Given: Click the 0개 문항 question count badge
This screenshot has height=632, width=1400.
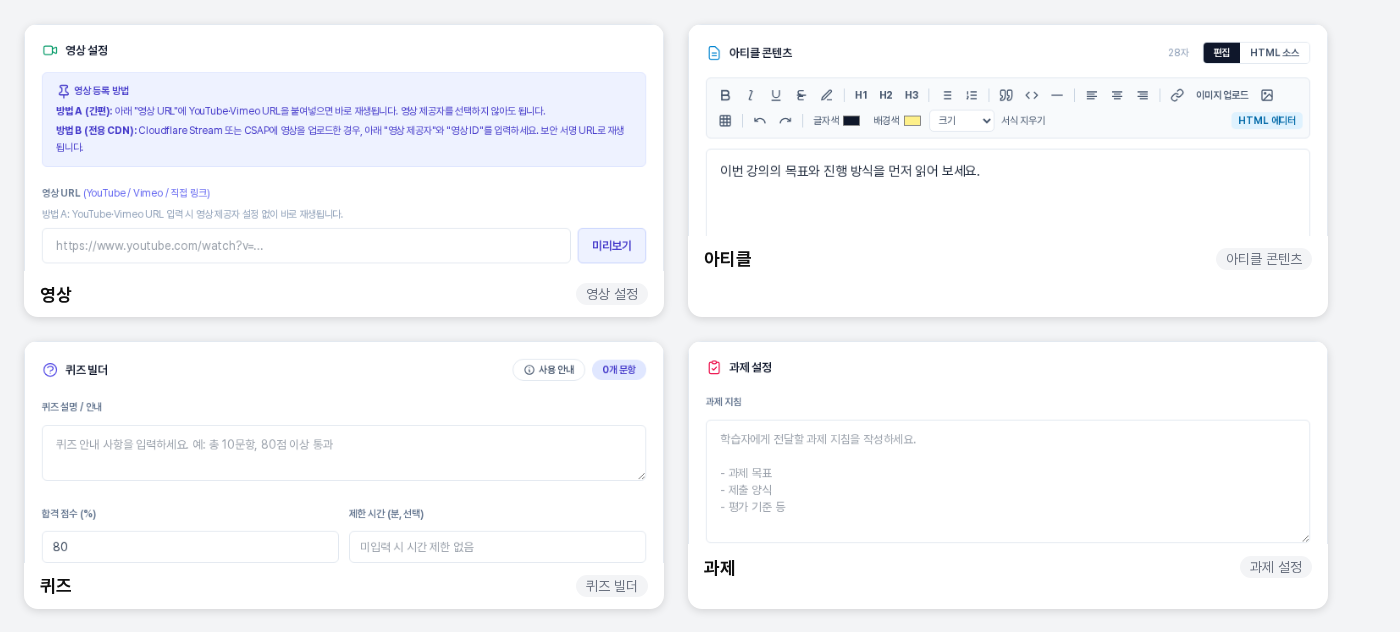Looking at the screenshot, I should click(x=619, y=370).
